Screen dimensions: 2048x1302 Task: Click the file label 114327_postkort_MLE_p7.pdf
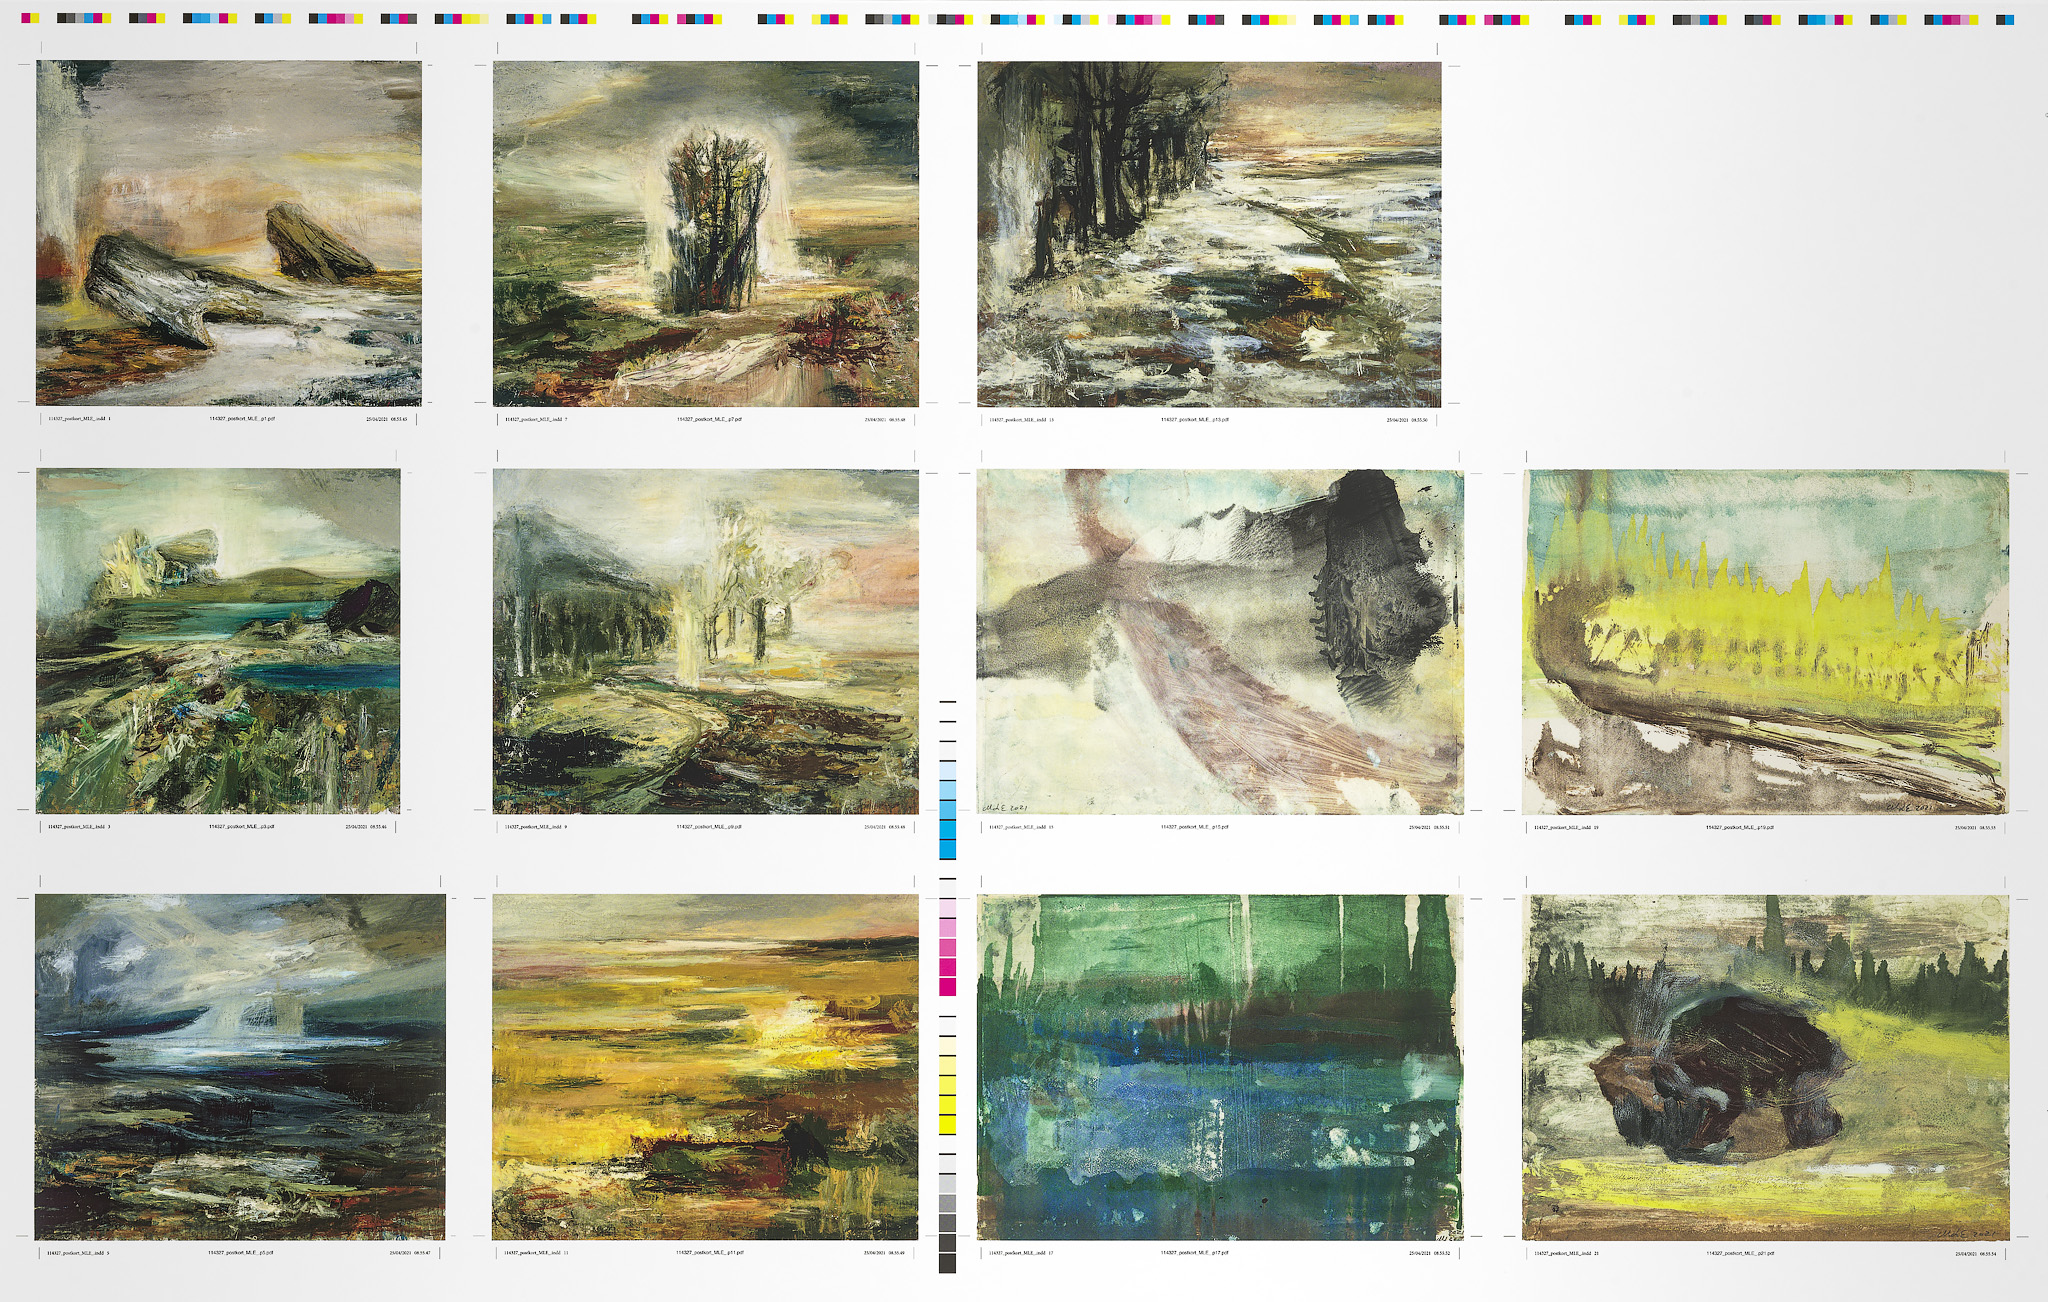tap(709, 419)
